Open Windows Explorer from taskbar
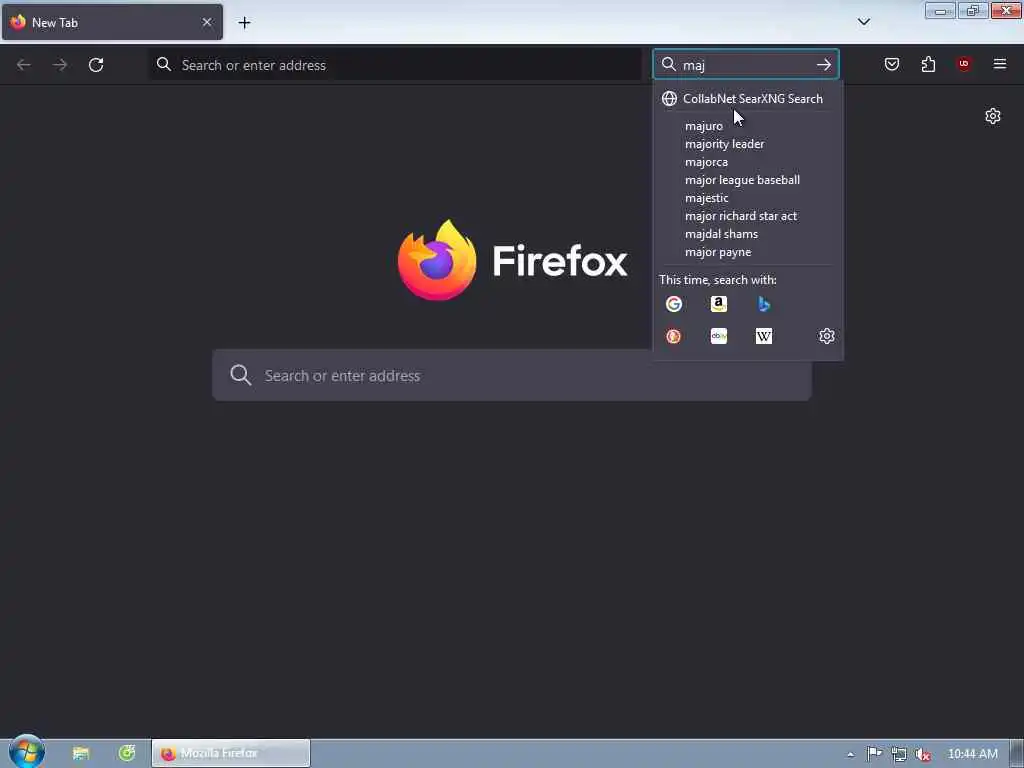 coord(81,754)
